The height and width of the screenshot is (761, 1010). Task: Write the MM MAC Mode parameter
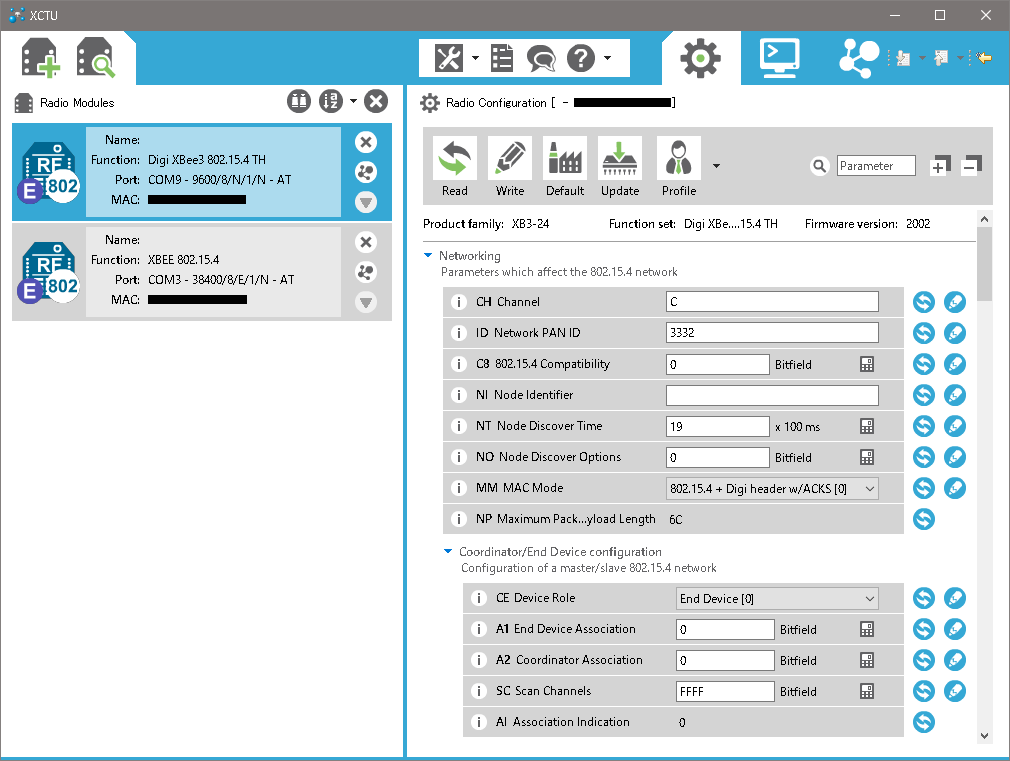pyautogui.click(x=955, y=488)
